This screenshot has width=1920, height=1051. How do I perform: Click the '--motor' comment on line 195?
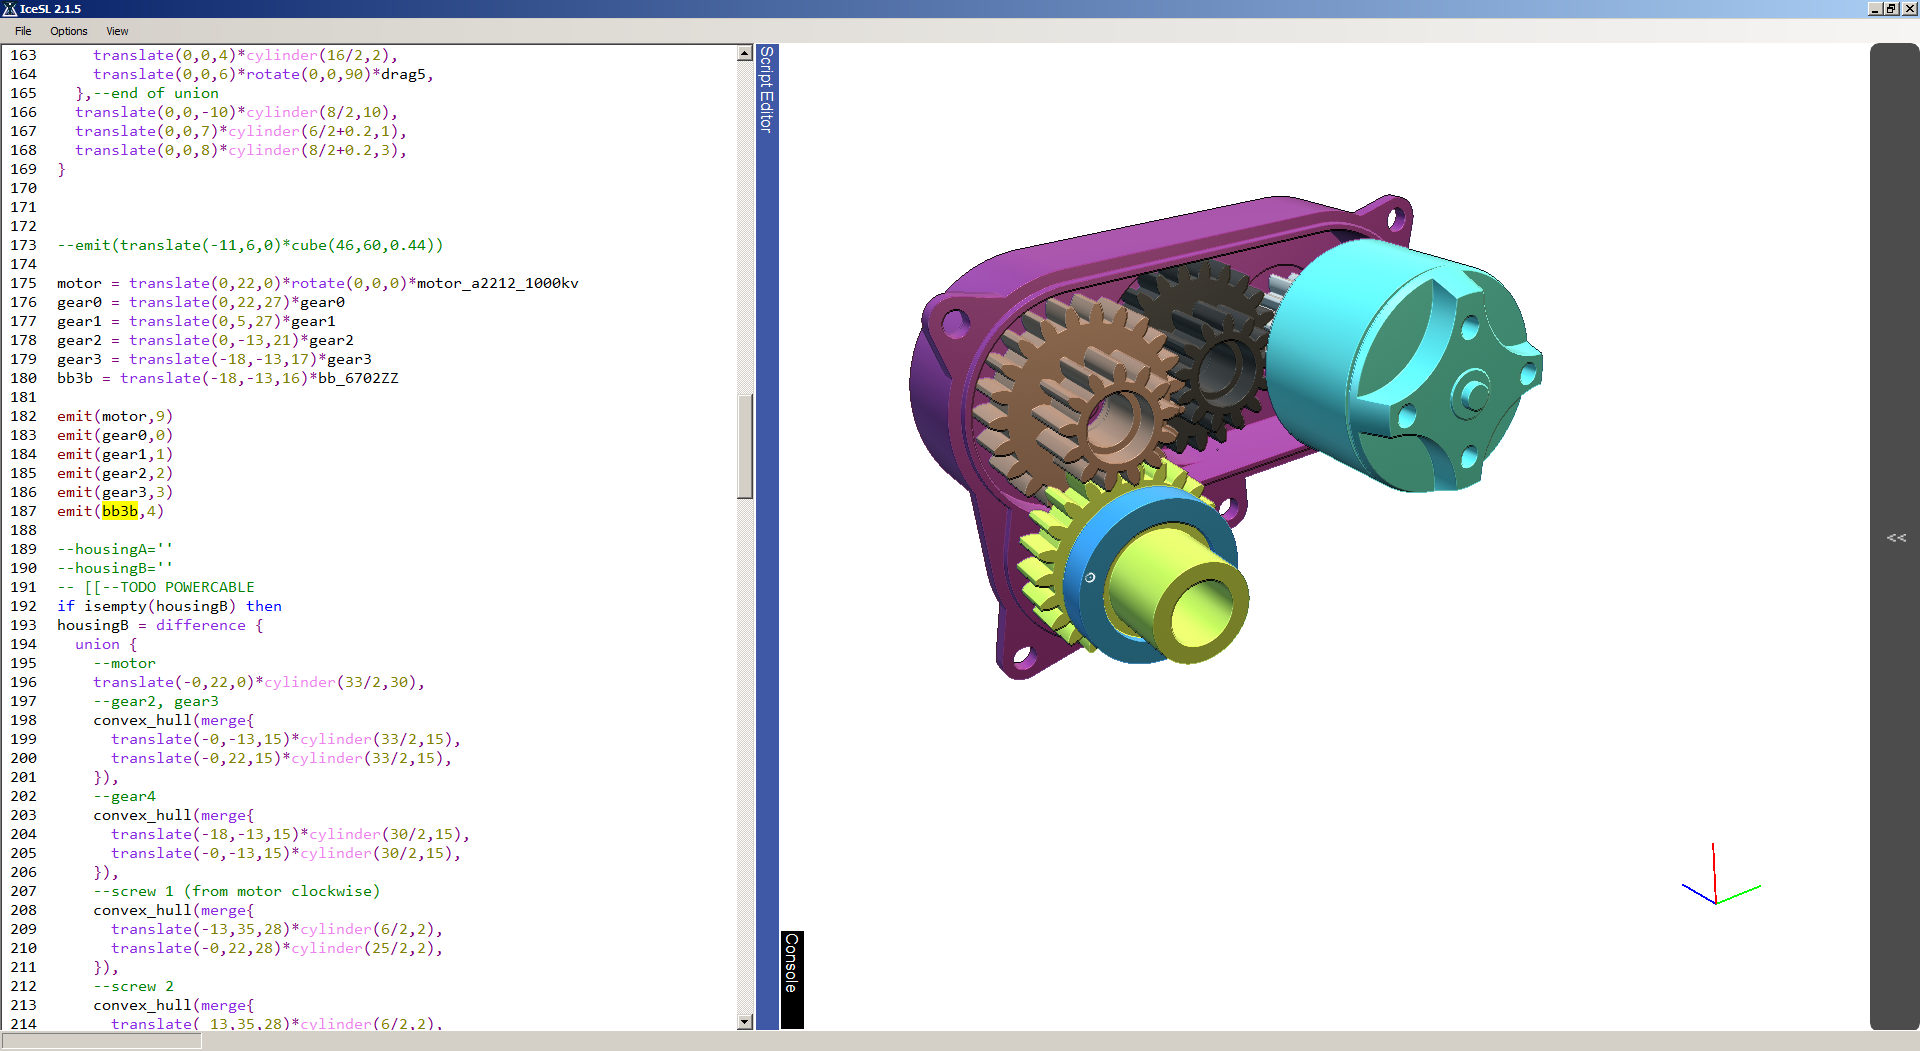pyautogui.click(x=125, y=663)
